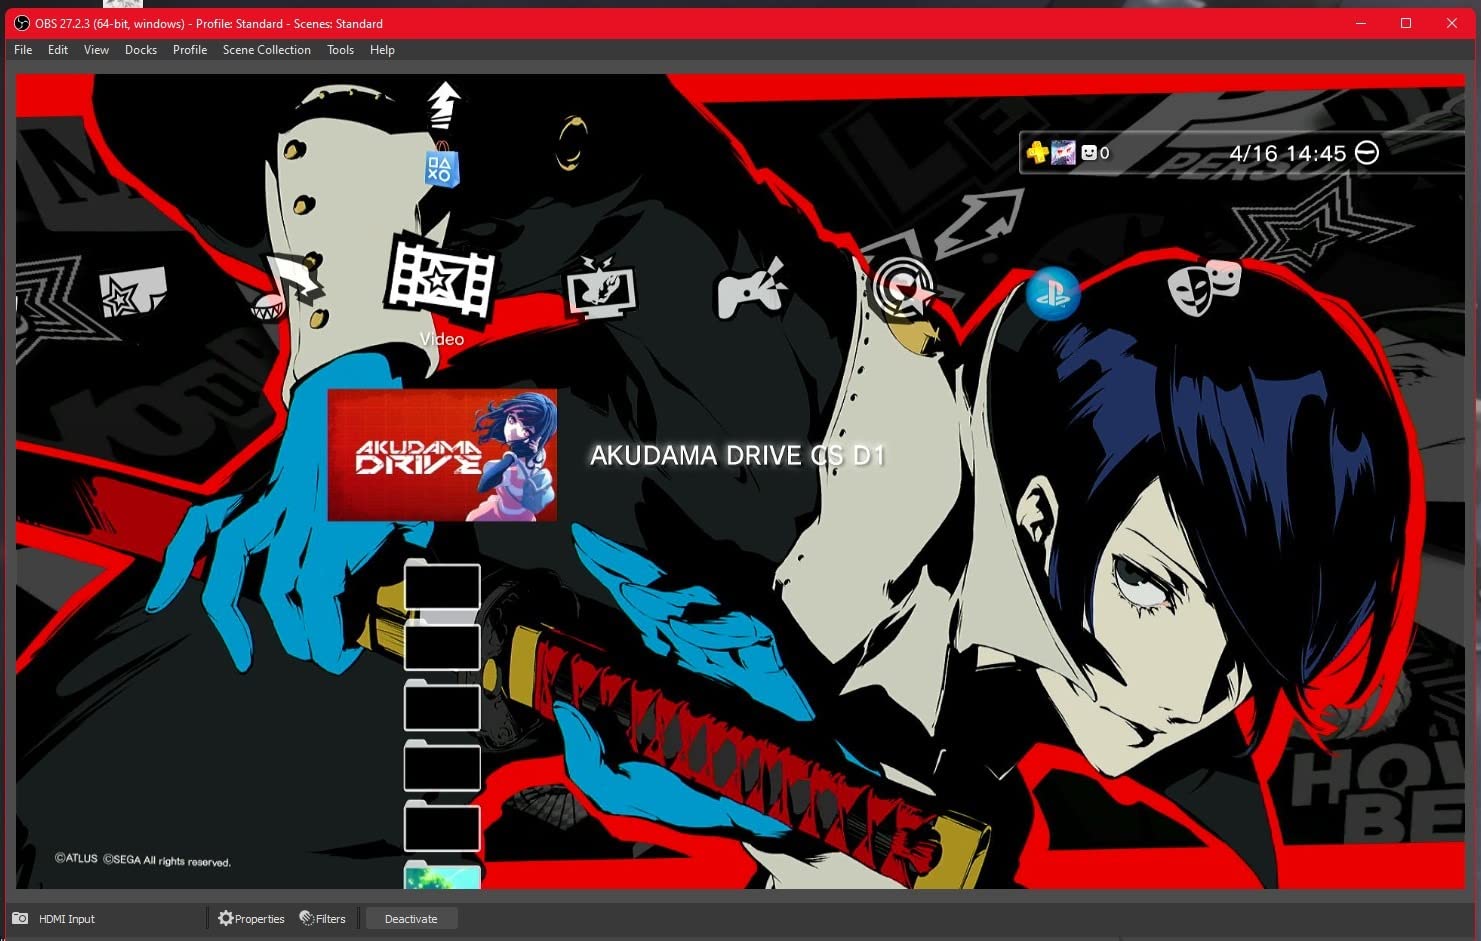Select the Friends masks icon
This screenshot has height=941, width=1481.
click(1204, 288)
